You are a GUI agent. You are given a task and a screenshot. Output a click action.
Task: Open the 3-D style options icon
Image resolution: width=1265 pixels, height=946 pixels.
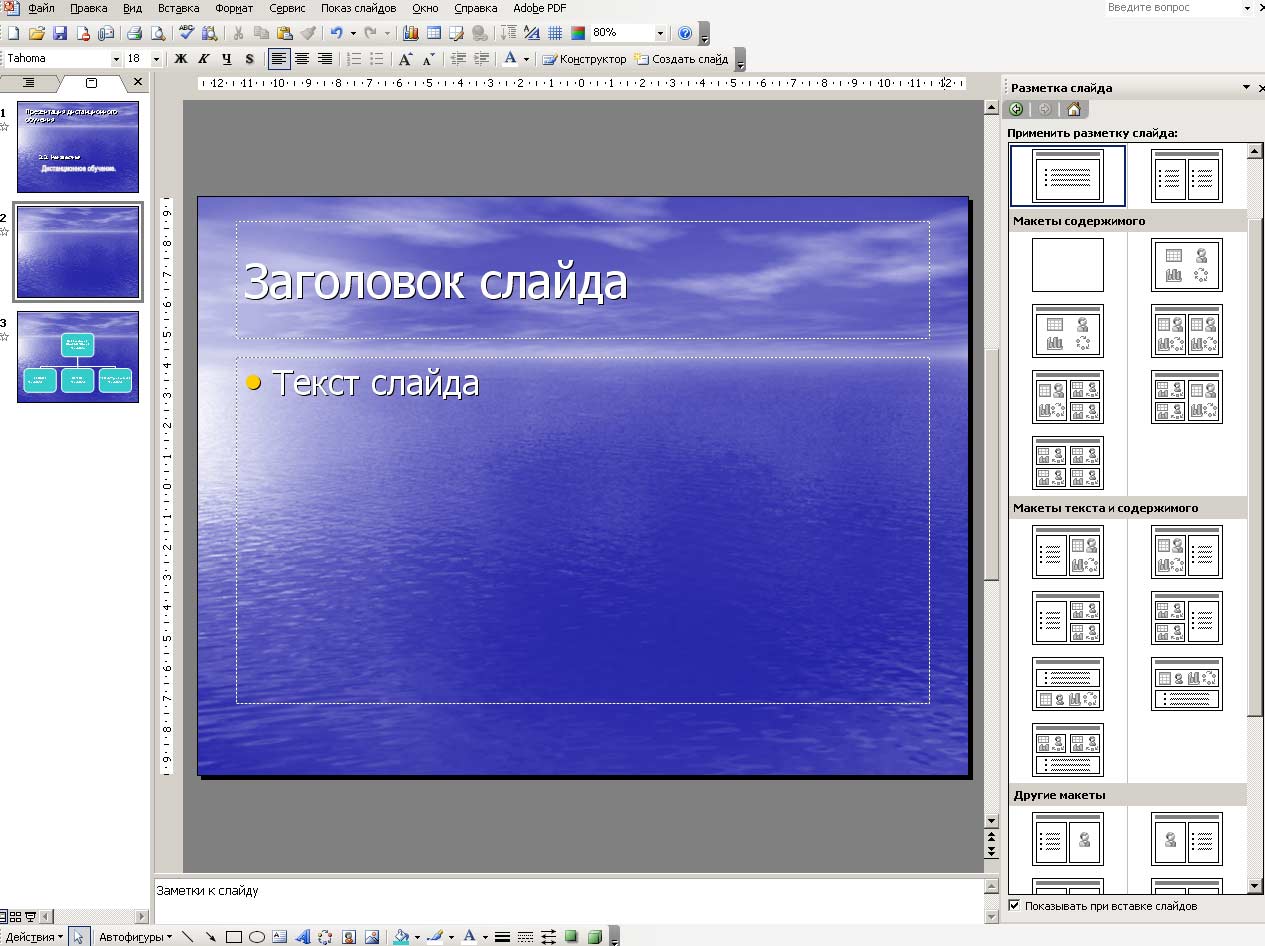[x=595, y=937]
